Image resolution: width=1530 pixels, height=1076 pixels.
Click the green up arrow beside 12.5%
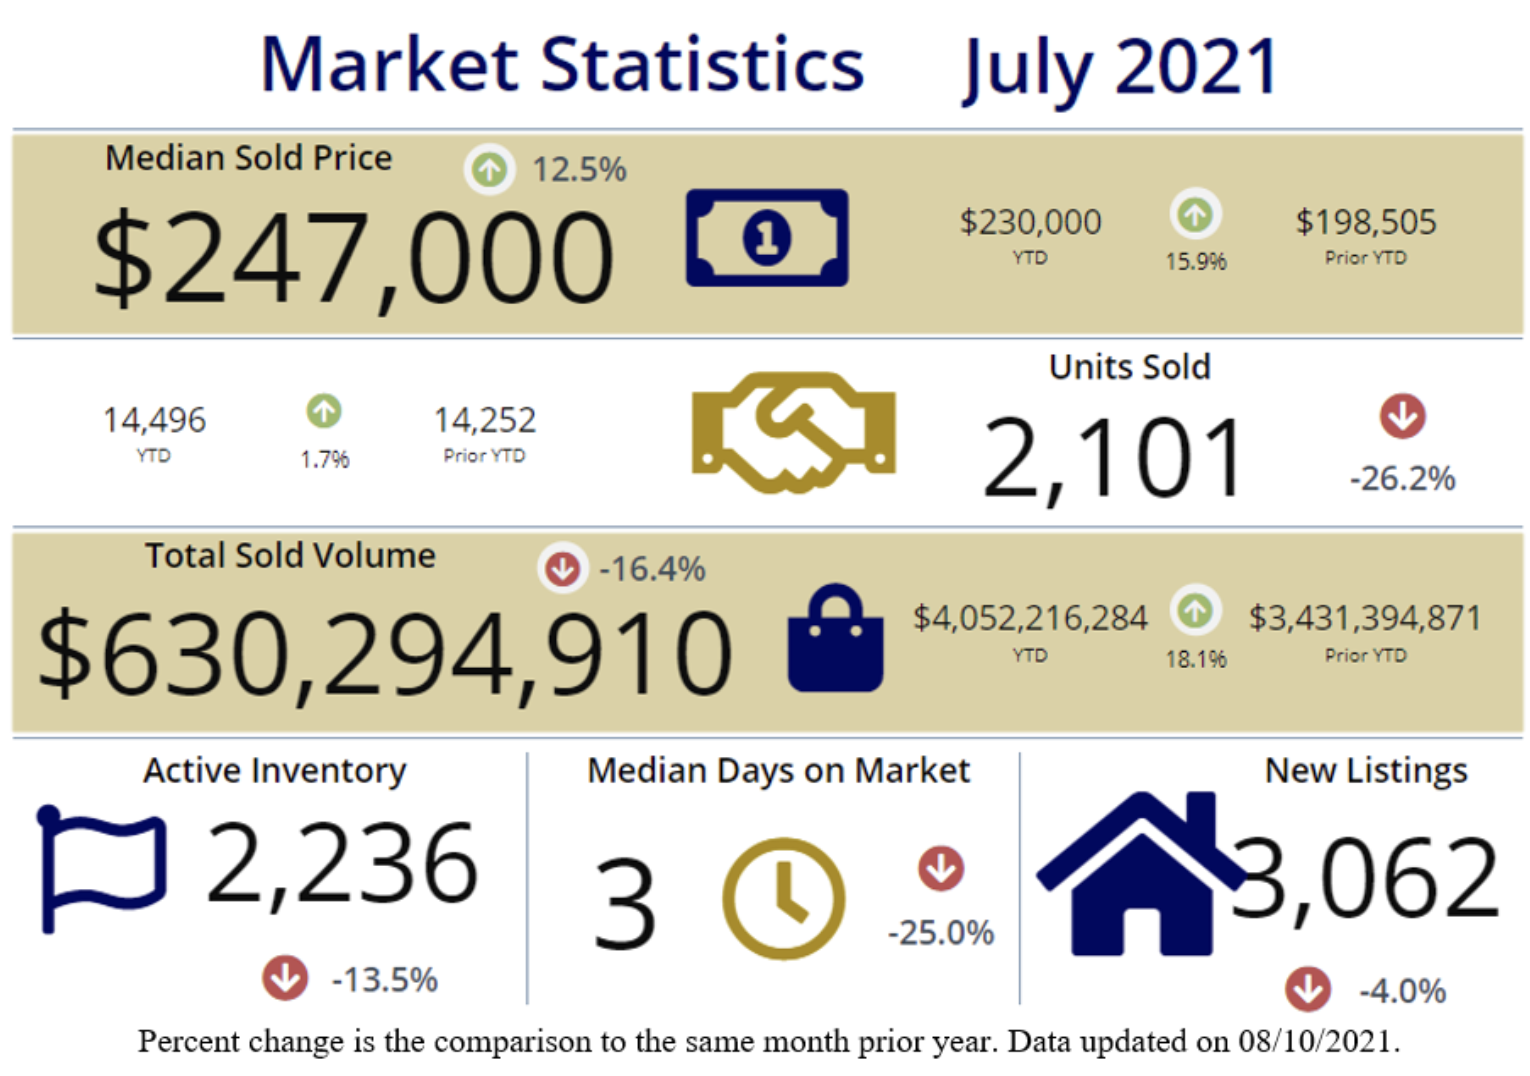click(489, 169)
